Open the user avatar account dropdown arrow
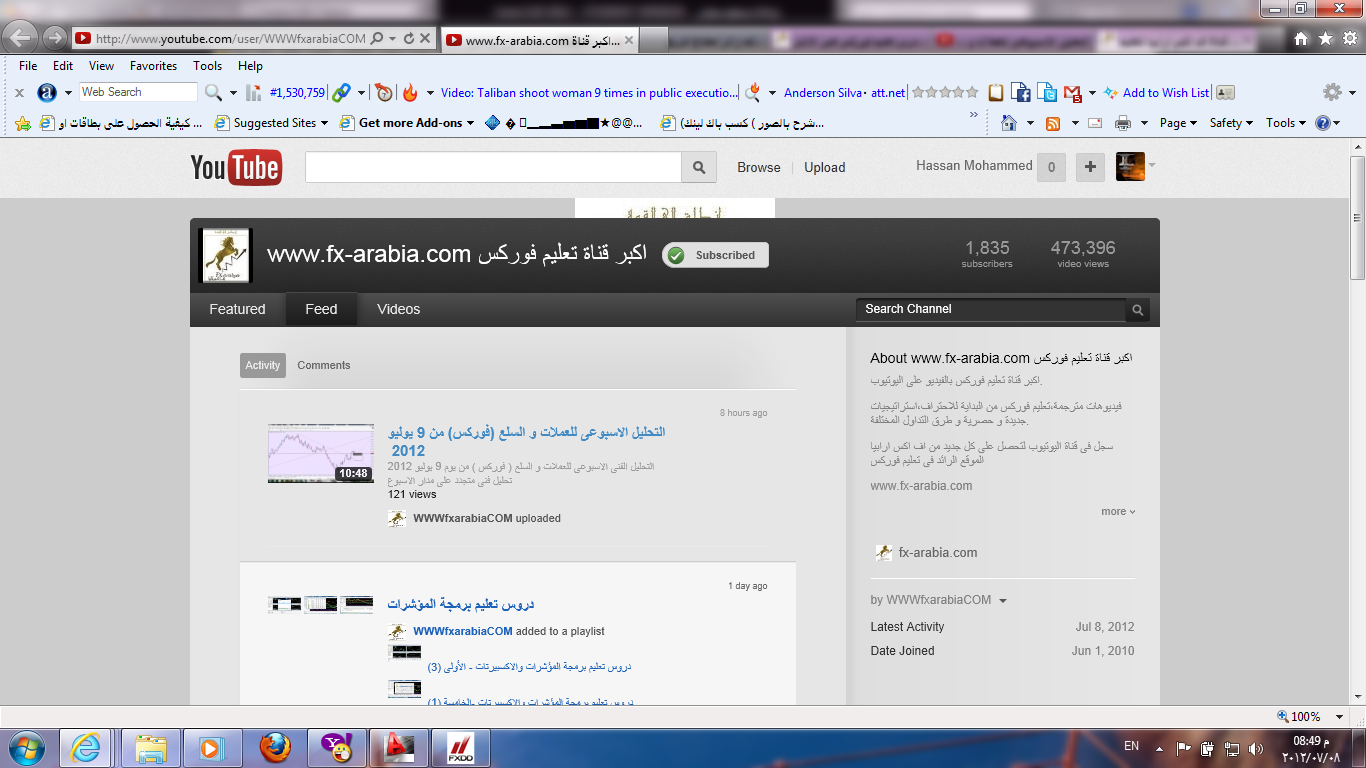Image resolution: width=1366 pixels, height=768 pixels. pos(1151,165)
